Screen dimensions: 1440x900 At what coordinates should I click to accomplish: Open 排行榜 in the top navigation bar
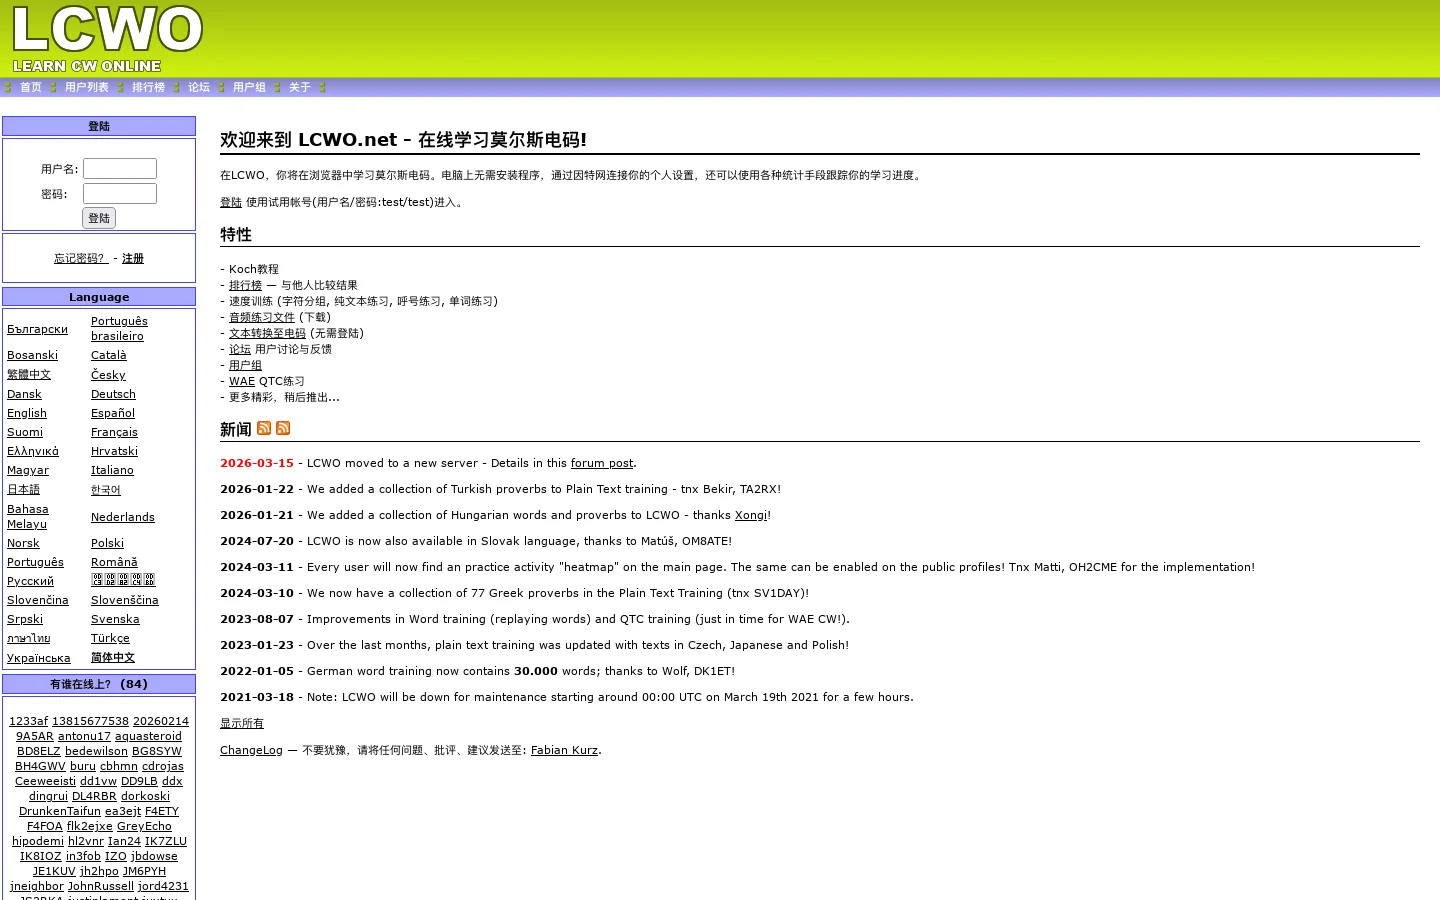pos(148,88)
